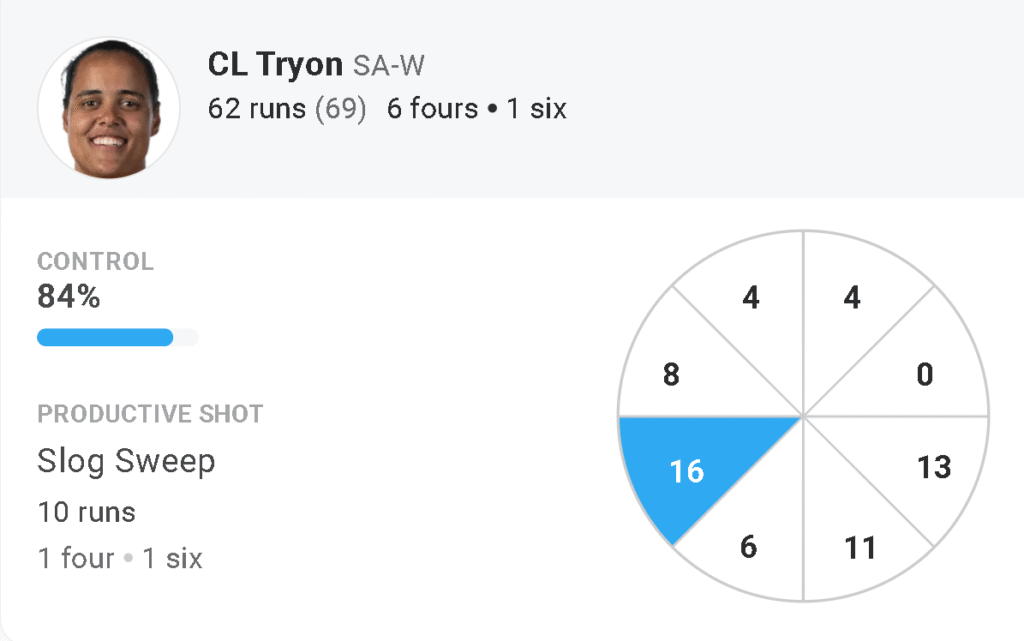Click the 6 fours • 1 six summary

coord(477,108)
